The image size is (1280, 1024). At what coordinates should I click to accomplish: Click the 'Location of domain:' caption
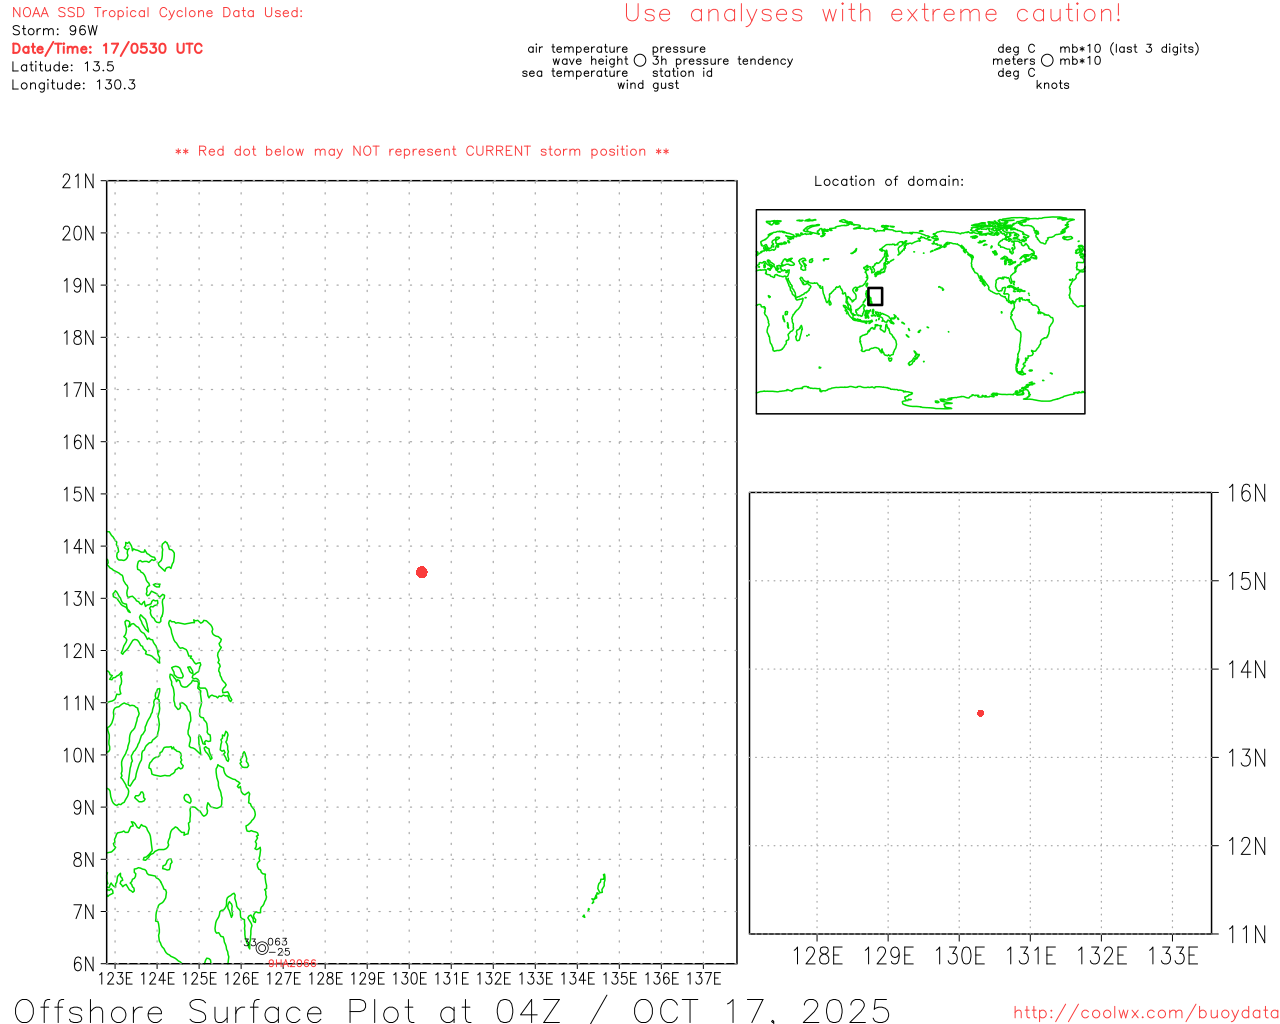pyautogui.click(x=888, y=181)
